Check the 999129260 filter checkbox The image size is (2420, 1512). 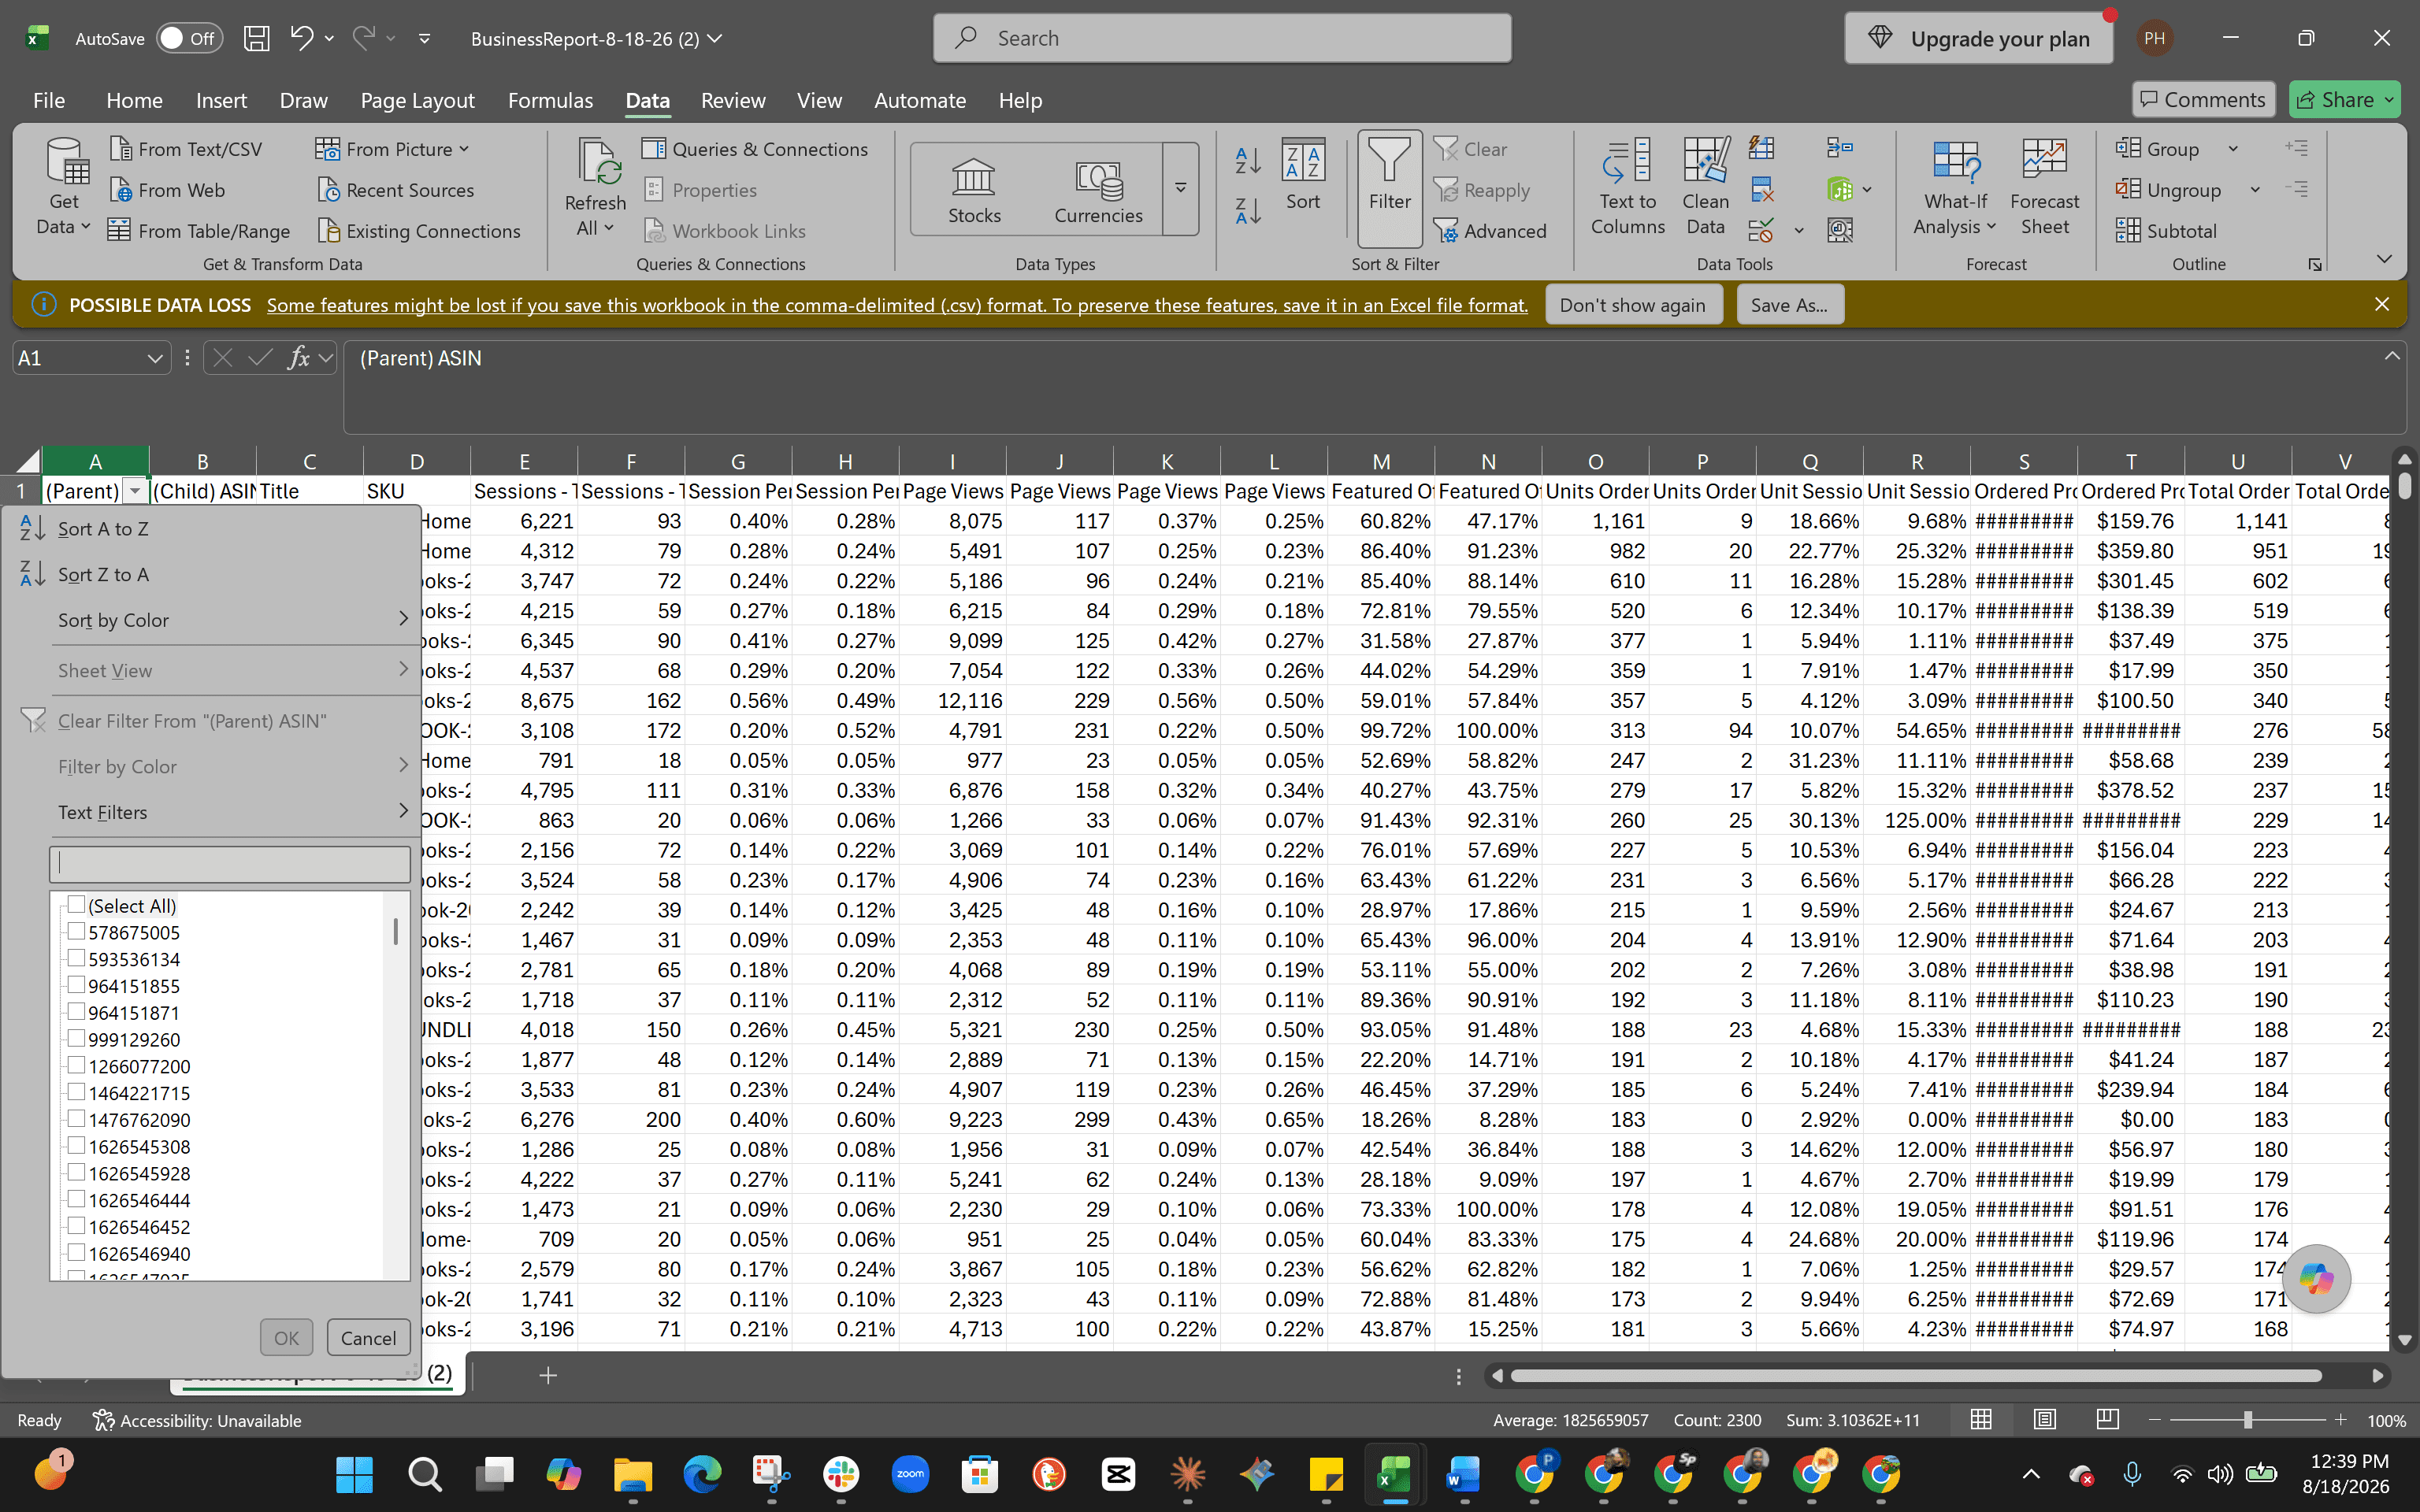click(76, 1038)
